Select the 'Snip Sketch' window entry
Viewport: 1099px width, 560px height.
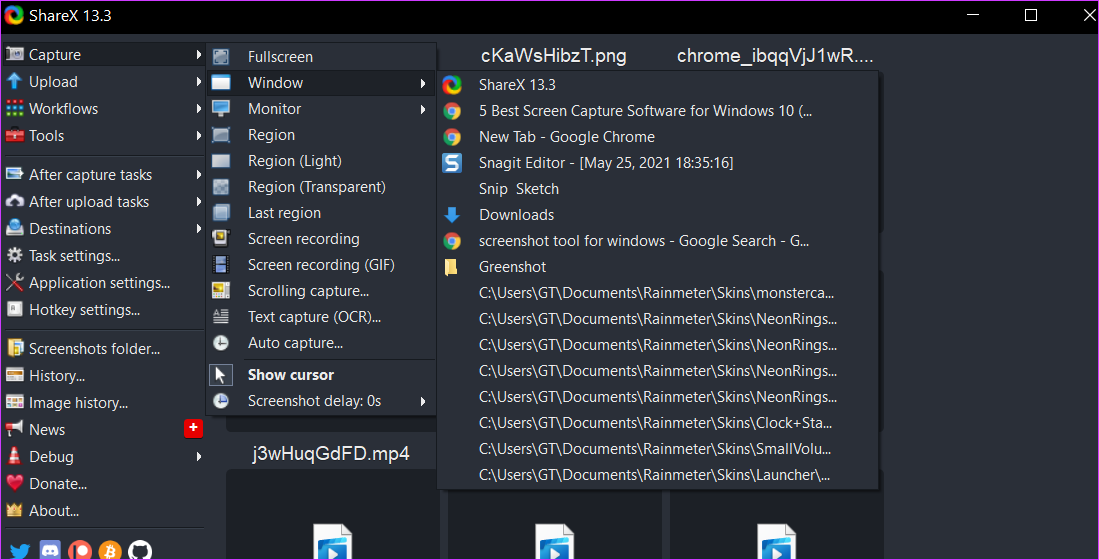[657, 189]
